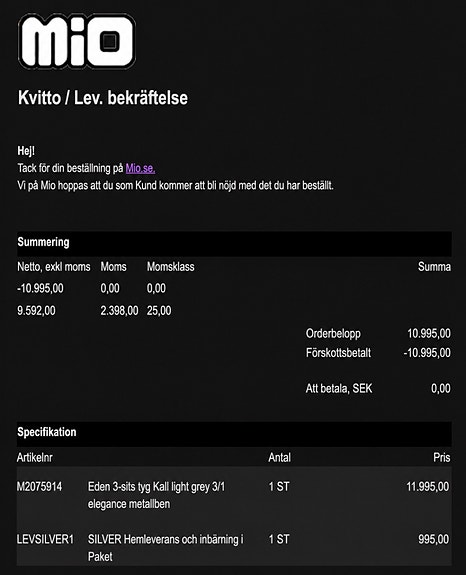Click the Eden 3-sits tyg product description
Screen dimensions: 466x575
click(x=156, y=495)
